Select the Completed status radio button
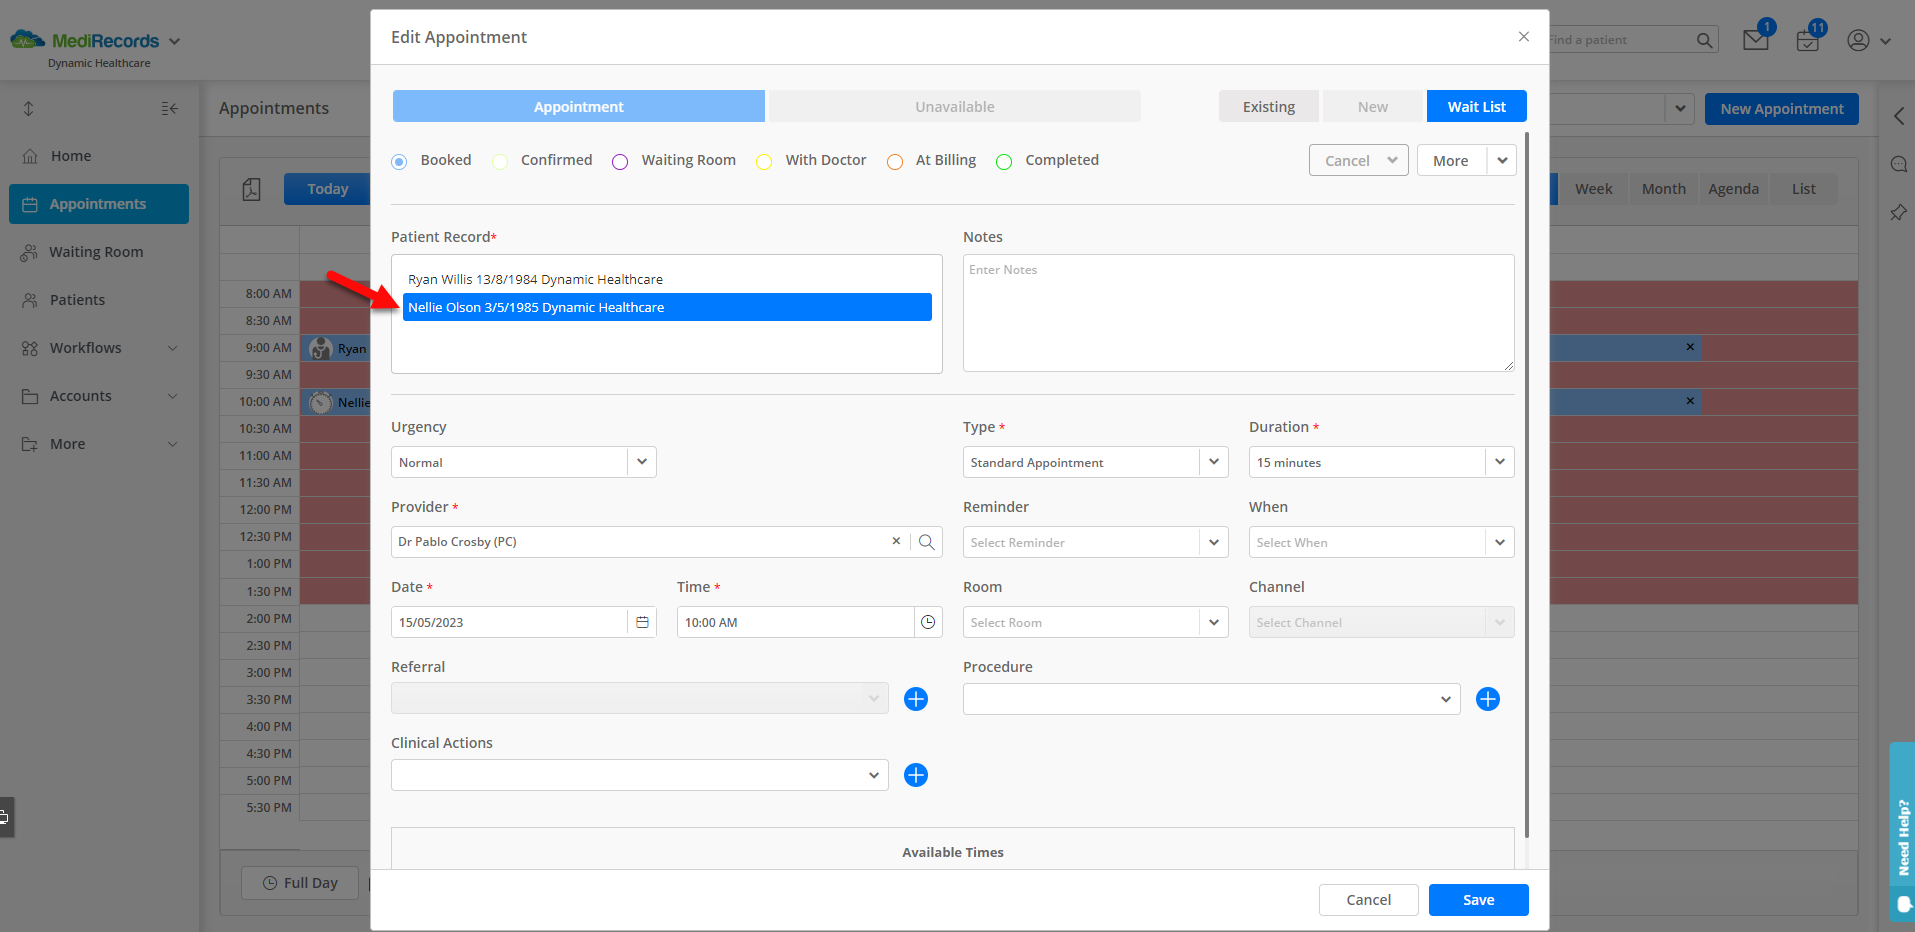This screenshot has width=1915, height=932. coord(1004,161)
